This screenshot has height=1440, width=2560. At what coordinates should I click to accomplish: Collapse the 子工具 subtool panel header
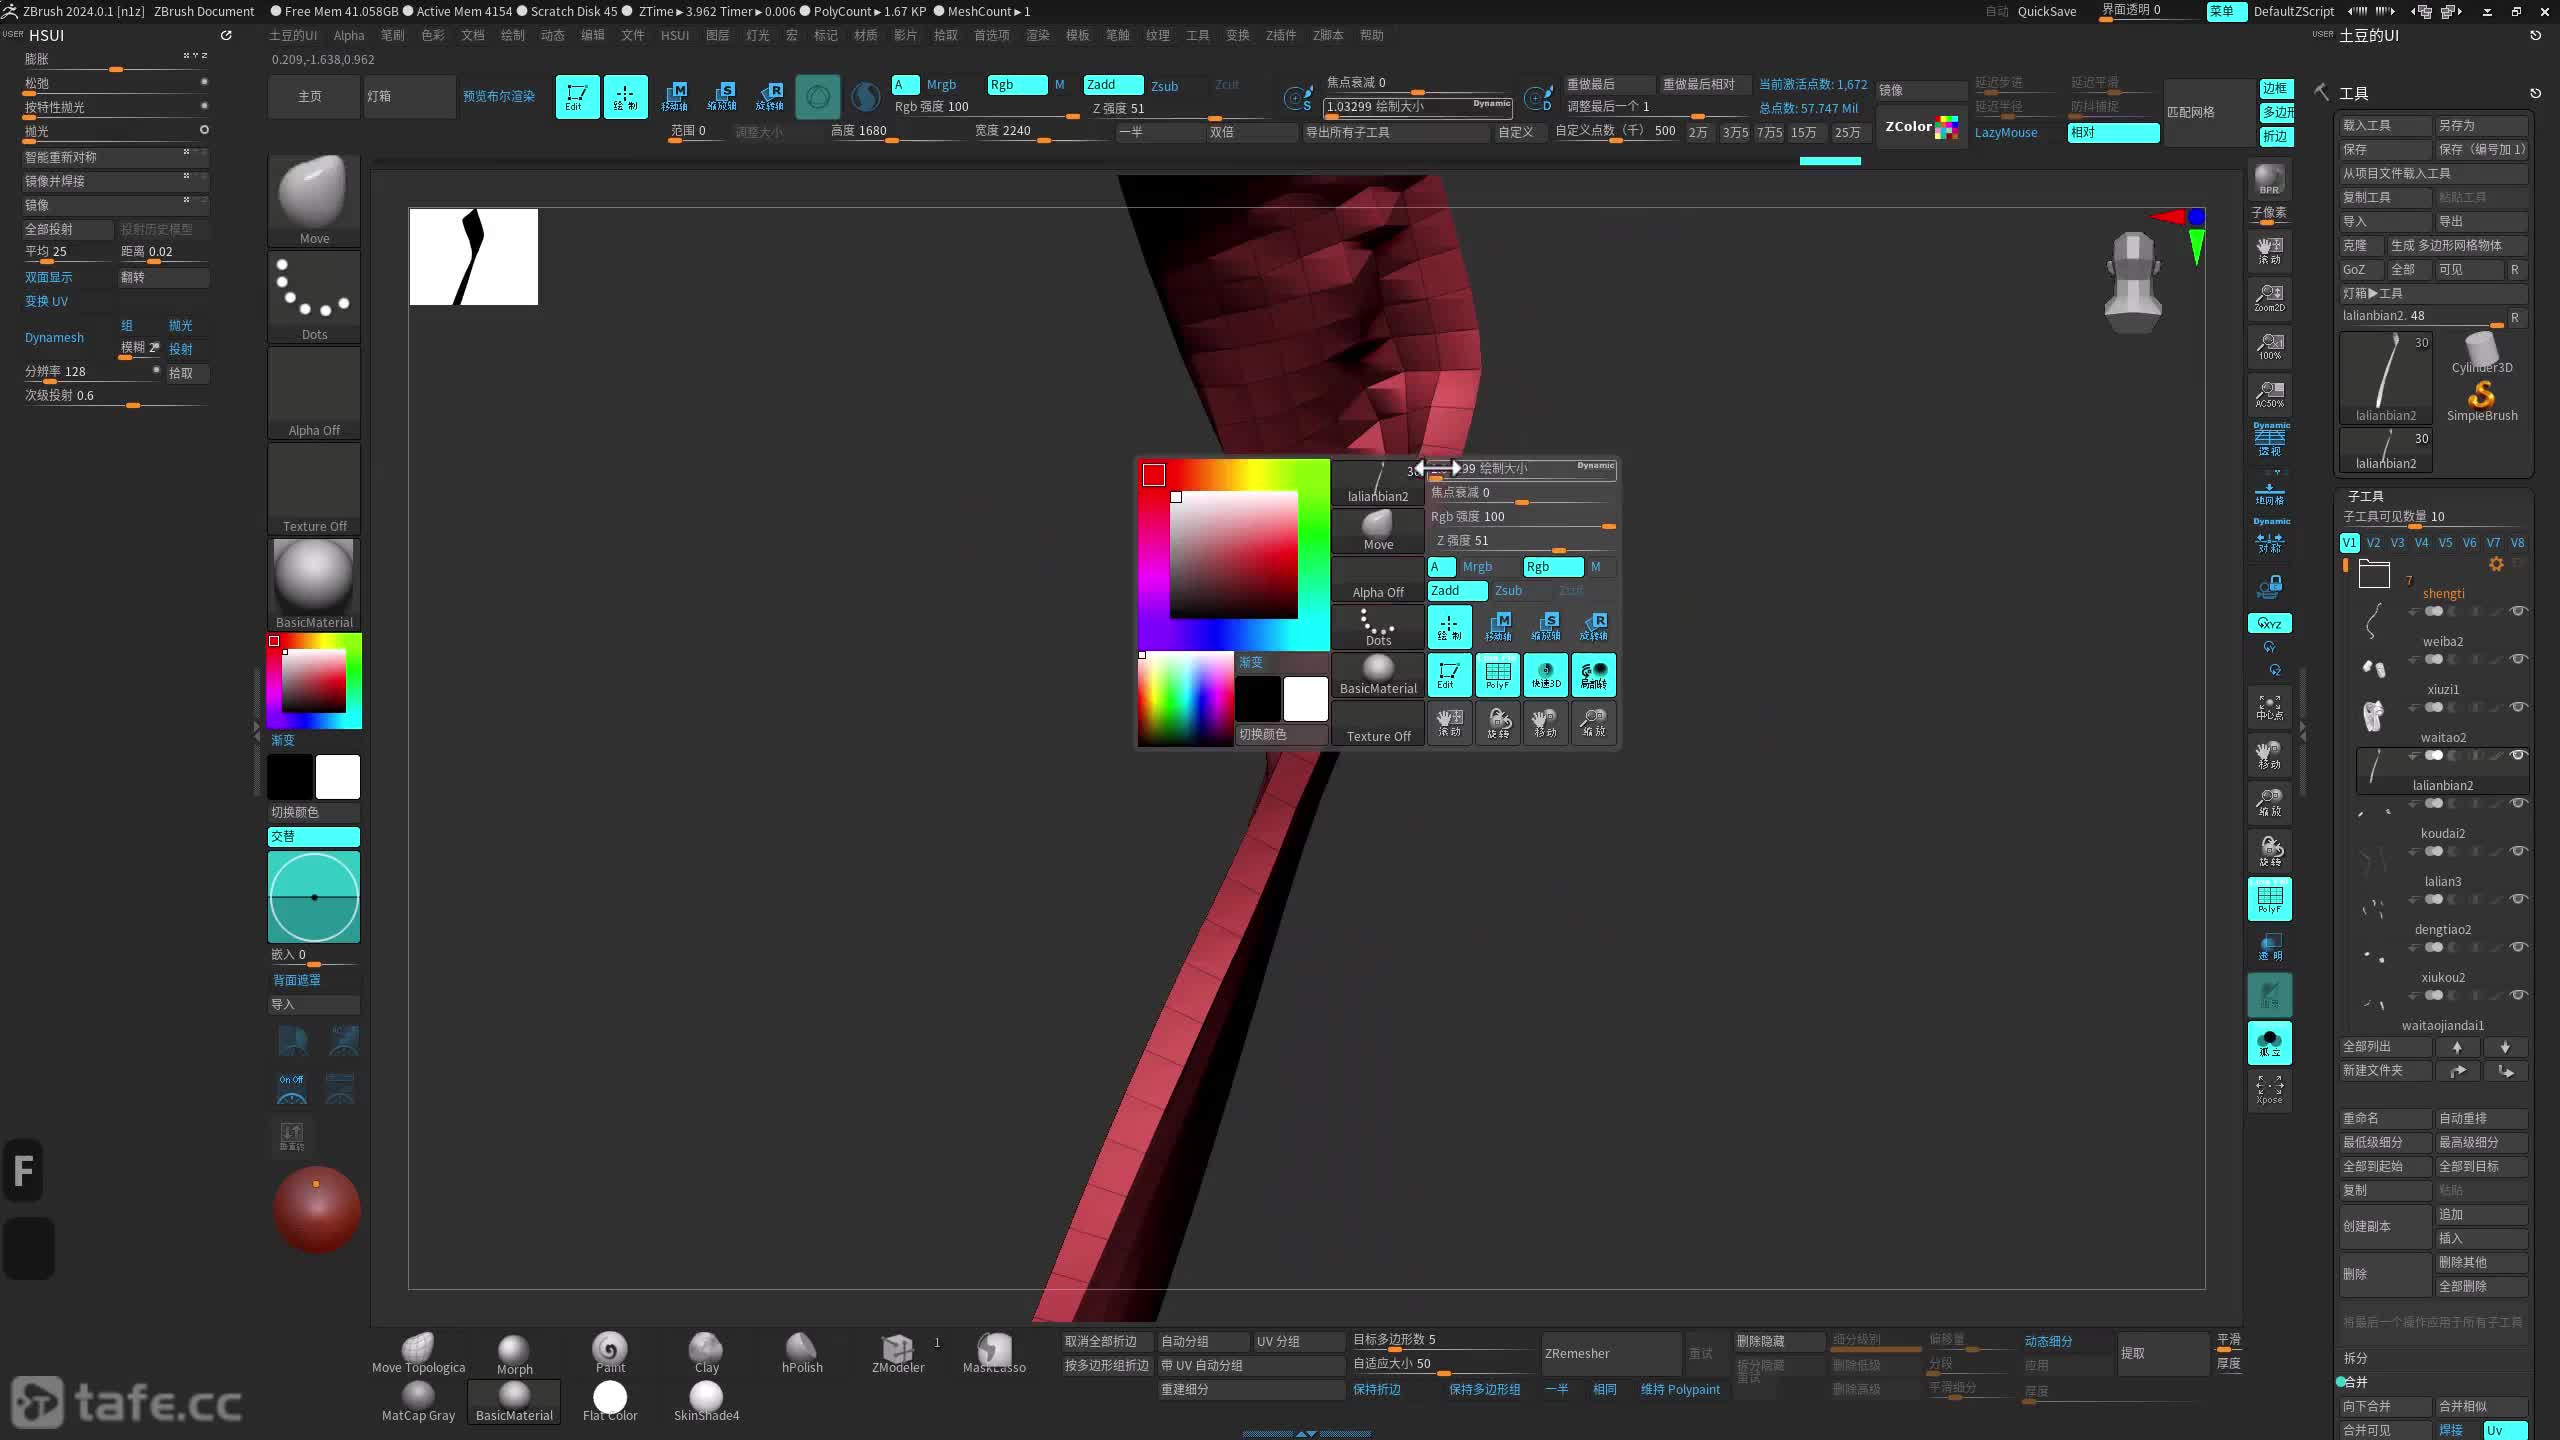pos(2366,496)
